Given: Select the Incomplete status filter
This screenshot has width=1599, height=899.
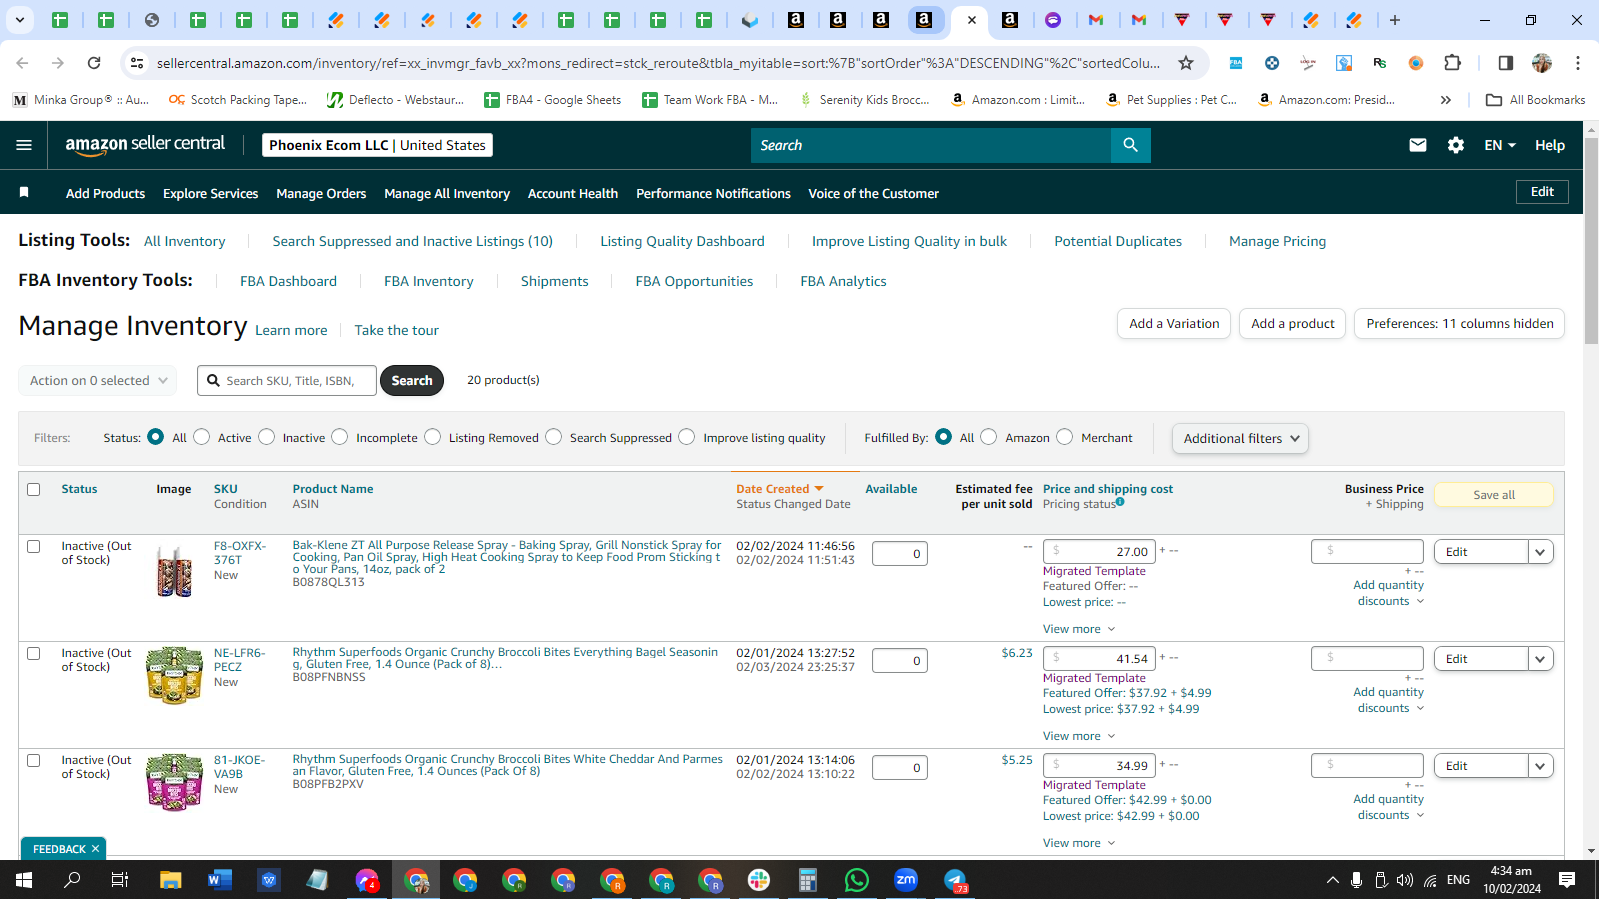Looking at the screenshot, I should (340, 437).
